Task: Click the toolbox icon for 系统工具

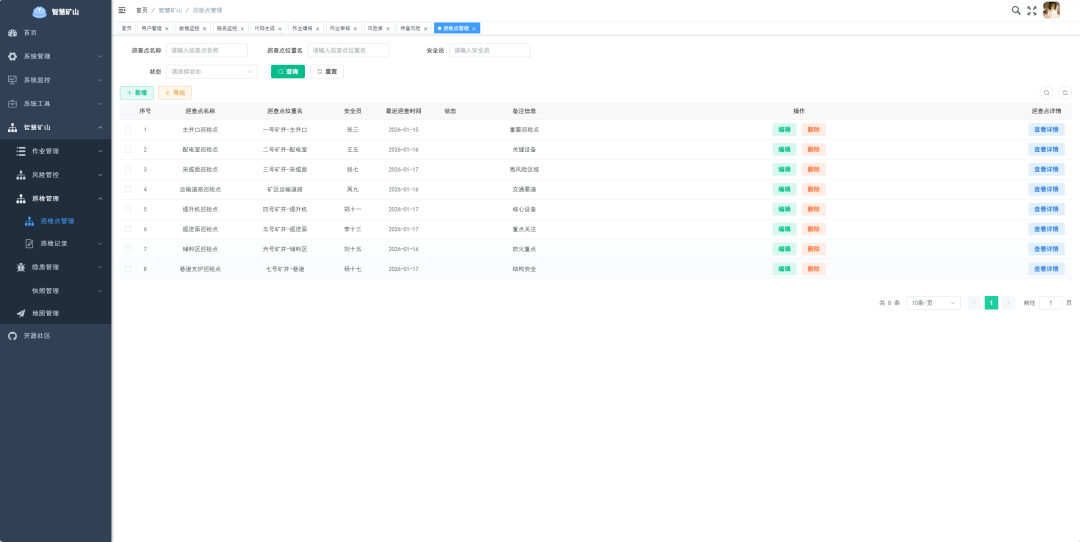Action: tap(12, 104)
